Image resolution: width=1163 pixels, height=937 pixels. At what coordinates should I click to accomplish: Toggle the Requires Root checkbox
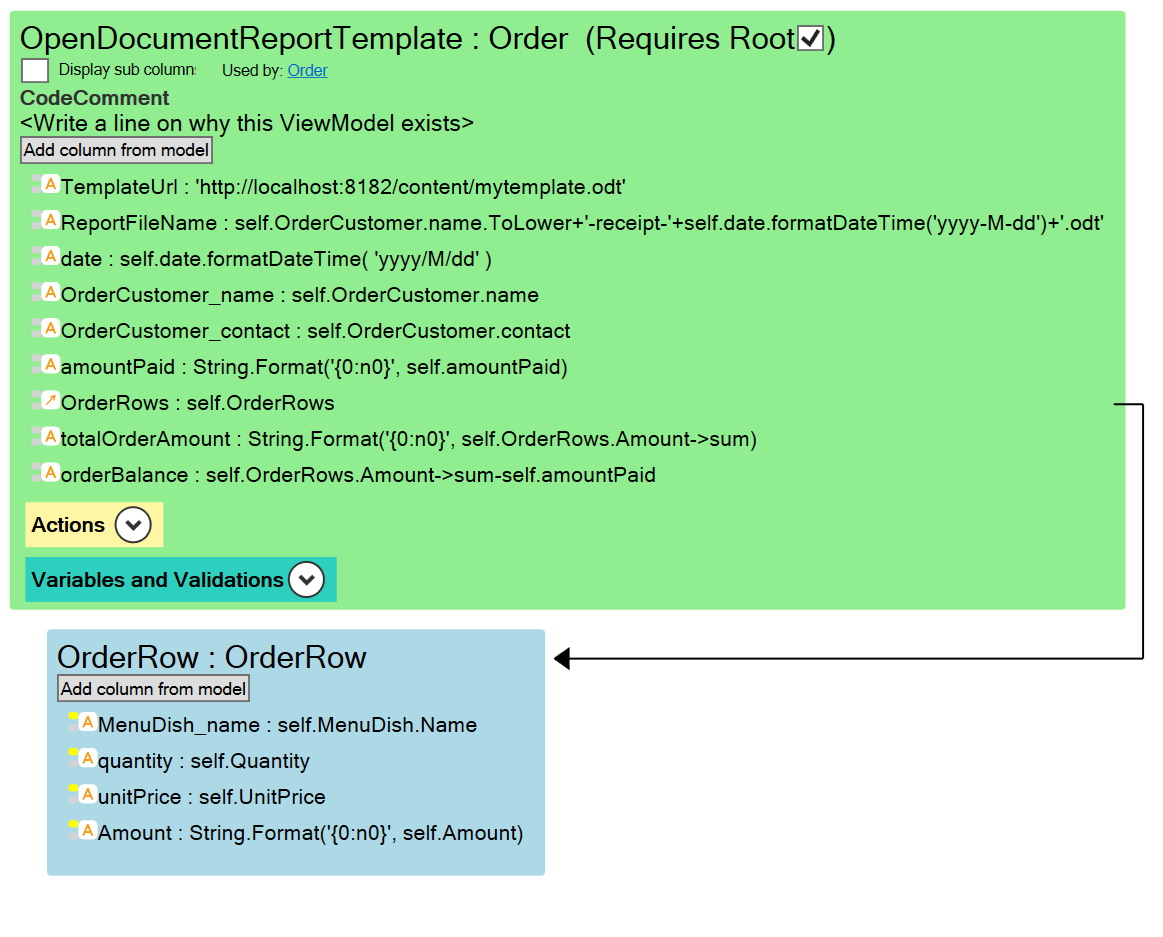(x=810, y=39)
